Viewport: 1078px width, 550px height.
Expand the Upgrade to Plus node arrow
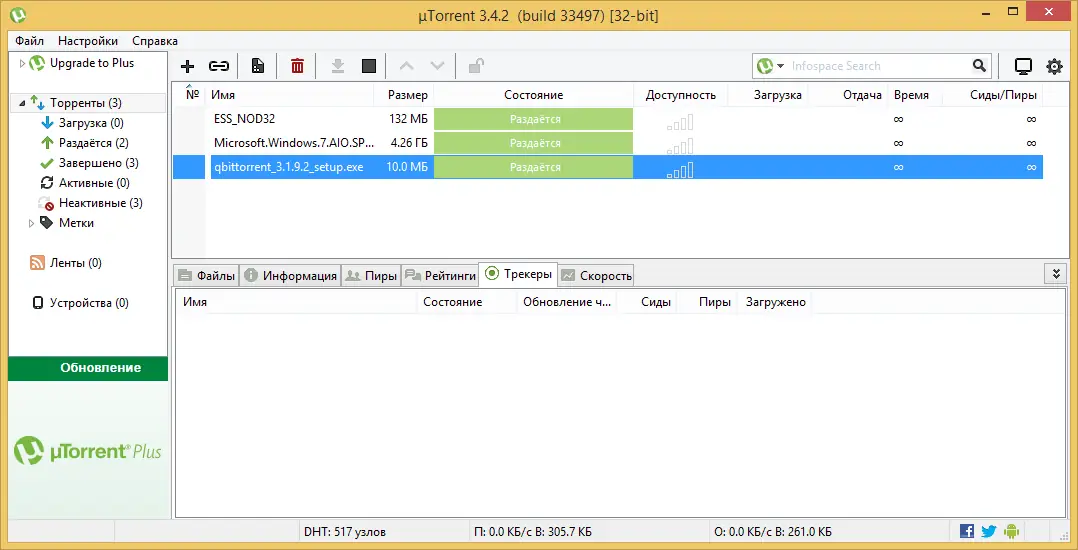pos(22,63)
